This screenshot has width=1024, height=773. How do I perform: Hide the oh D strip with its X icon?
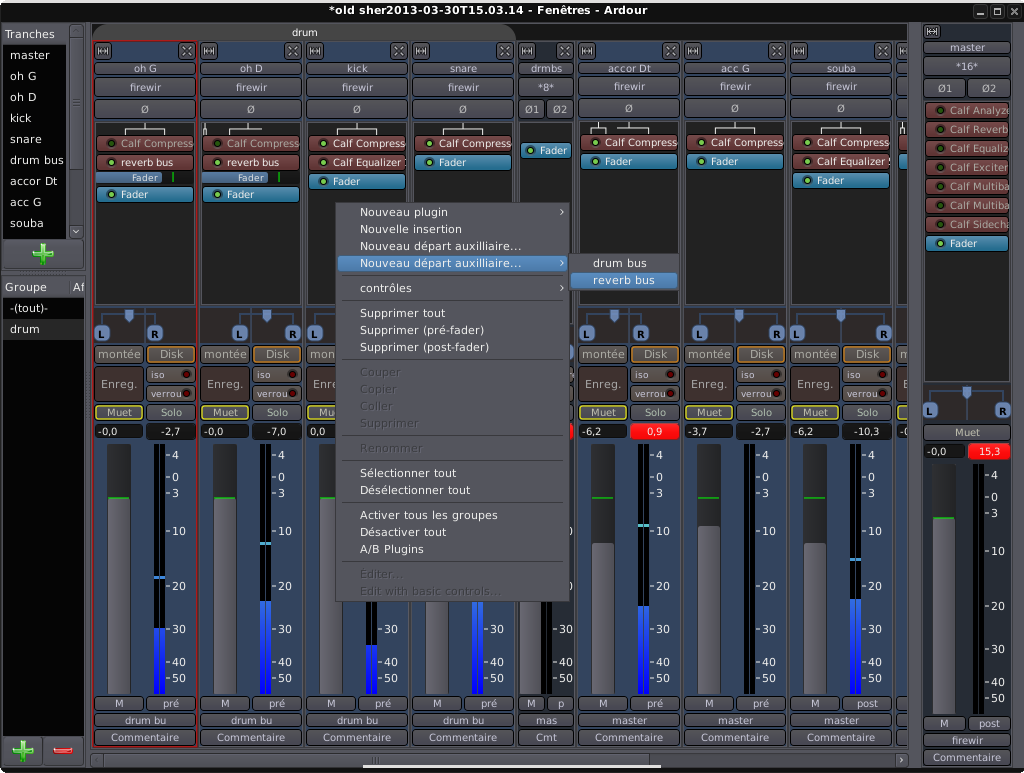293,50
